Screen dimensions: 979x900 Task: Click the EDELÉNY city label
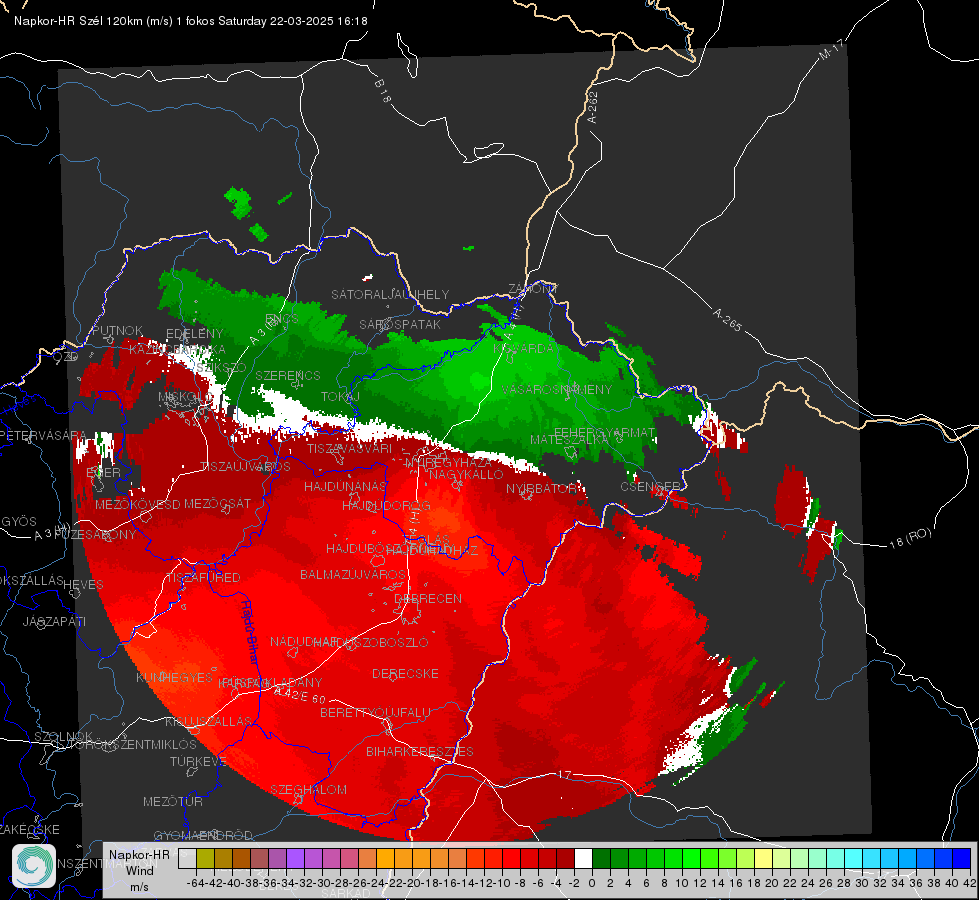coord(194,334)
